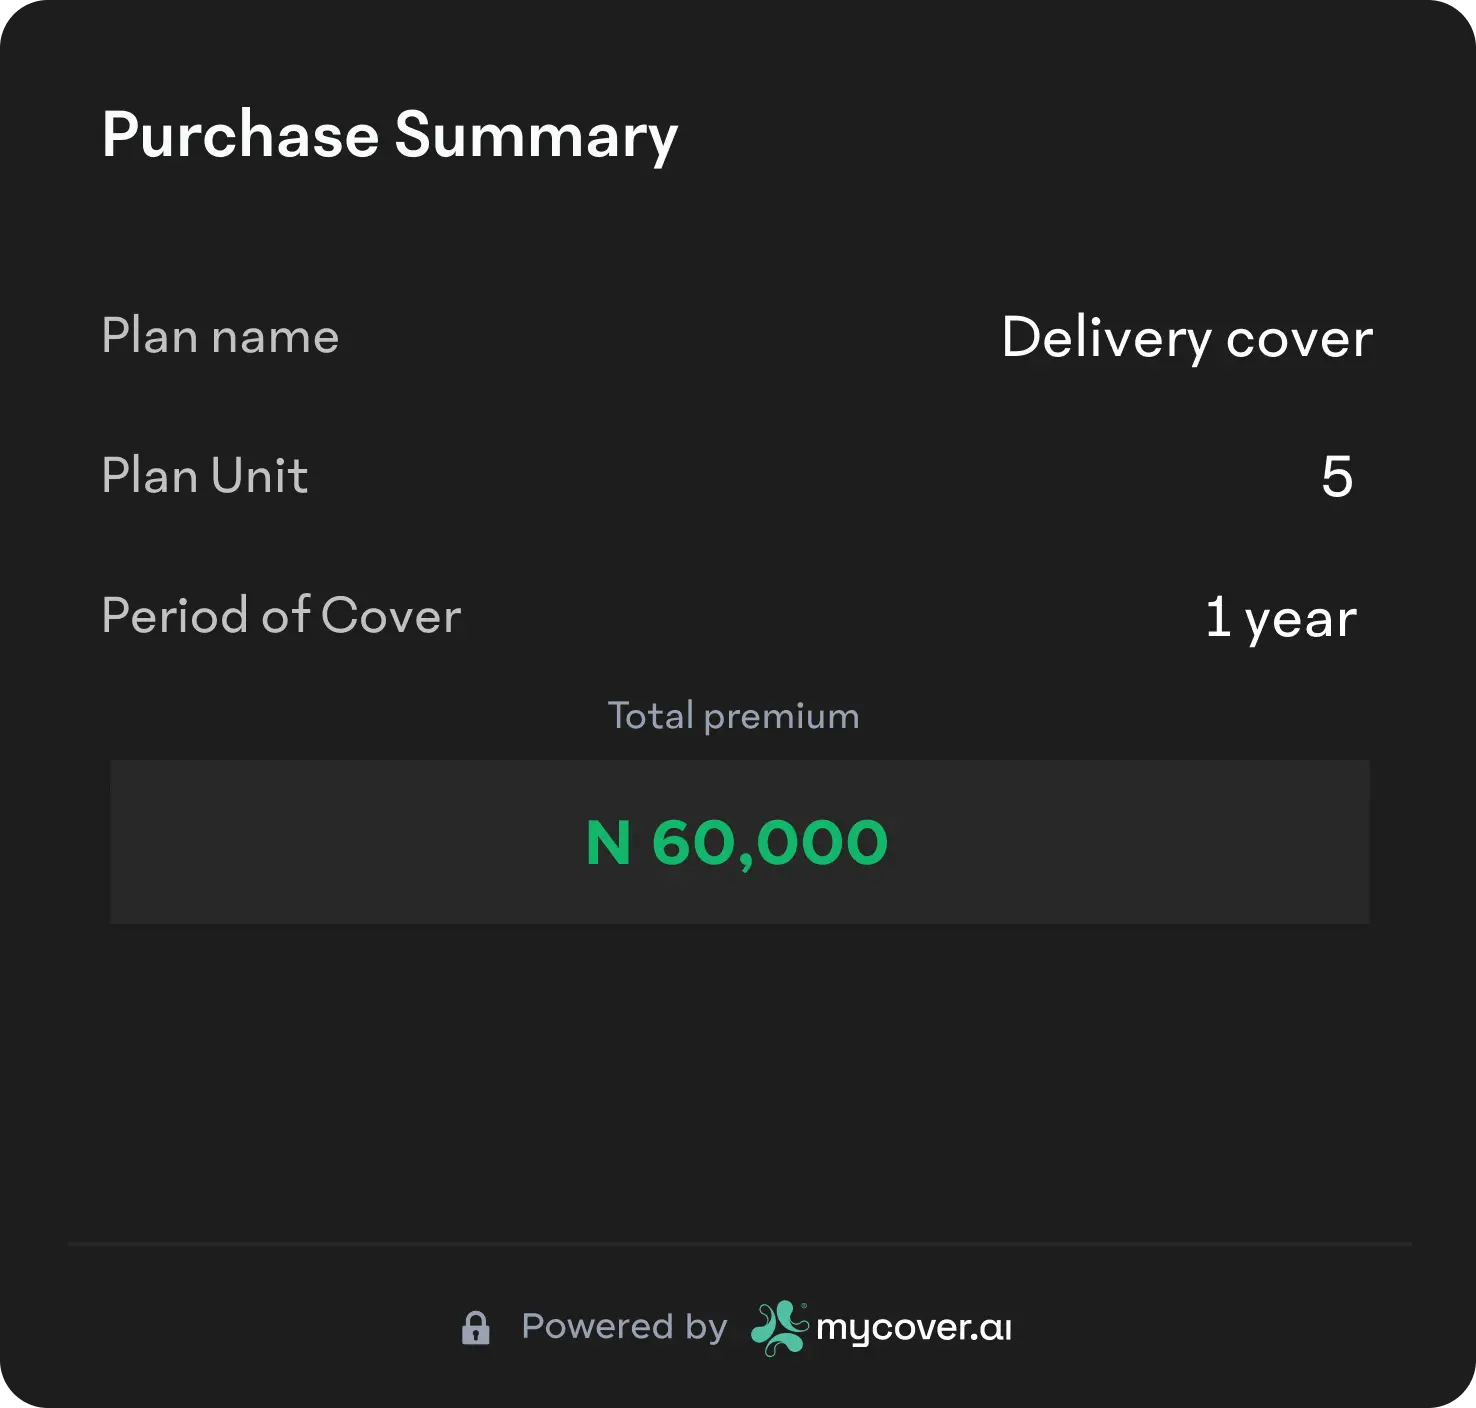
Task: Click the 'Powered by' footer text
Action: (624, 1327)
